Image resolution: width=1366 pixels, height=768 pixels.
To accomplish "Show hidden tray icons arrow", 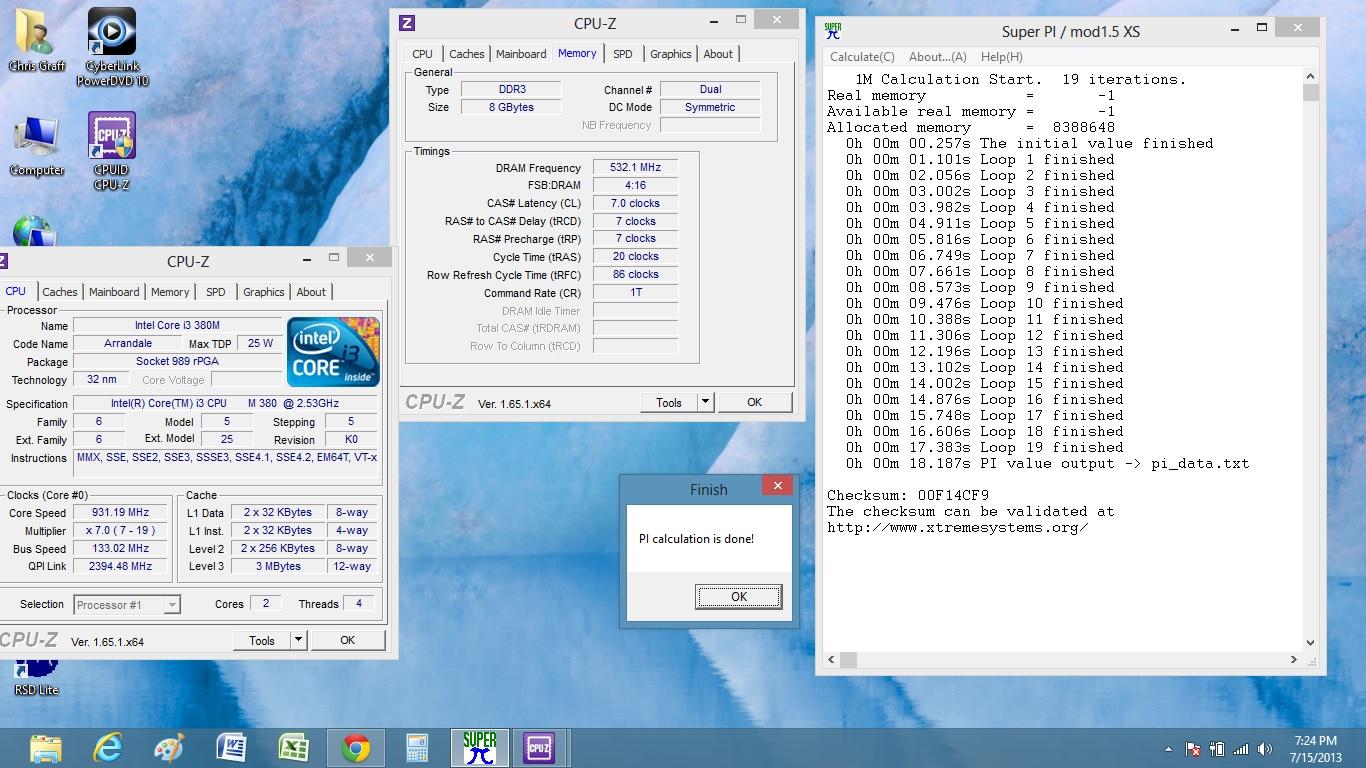I will [1168, 749].
